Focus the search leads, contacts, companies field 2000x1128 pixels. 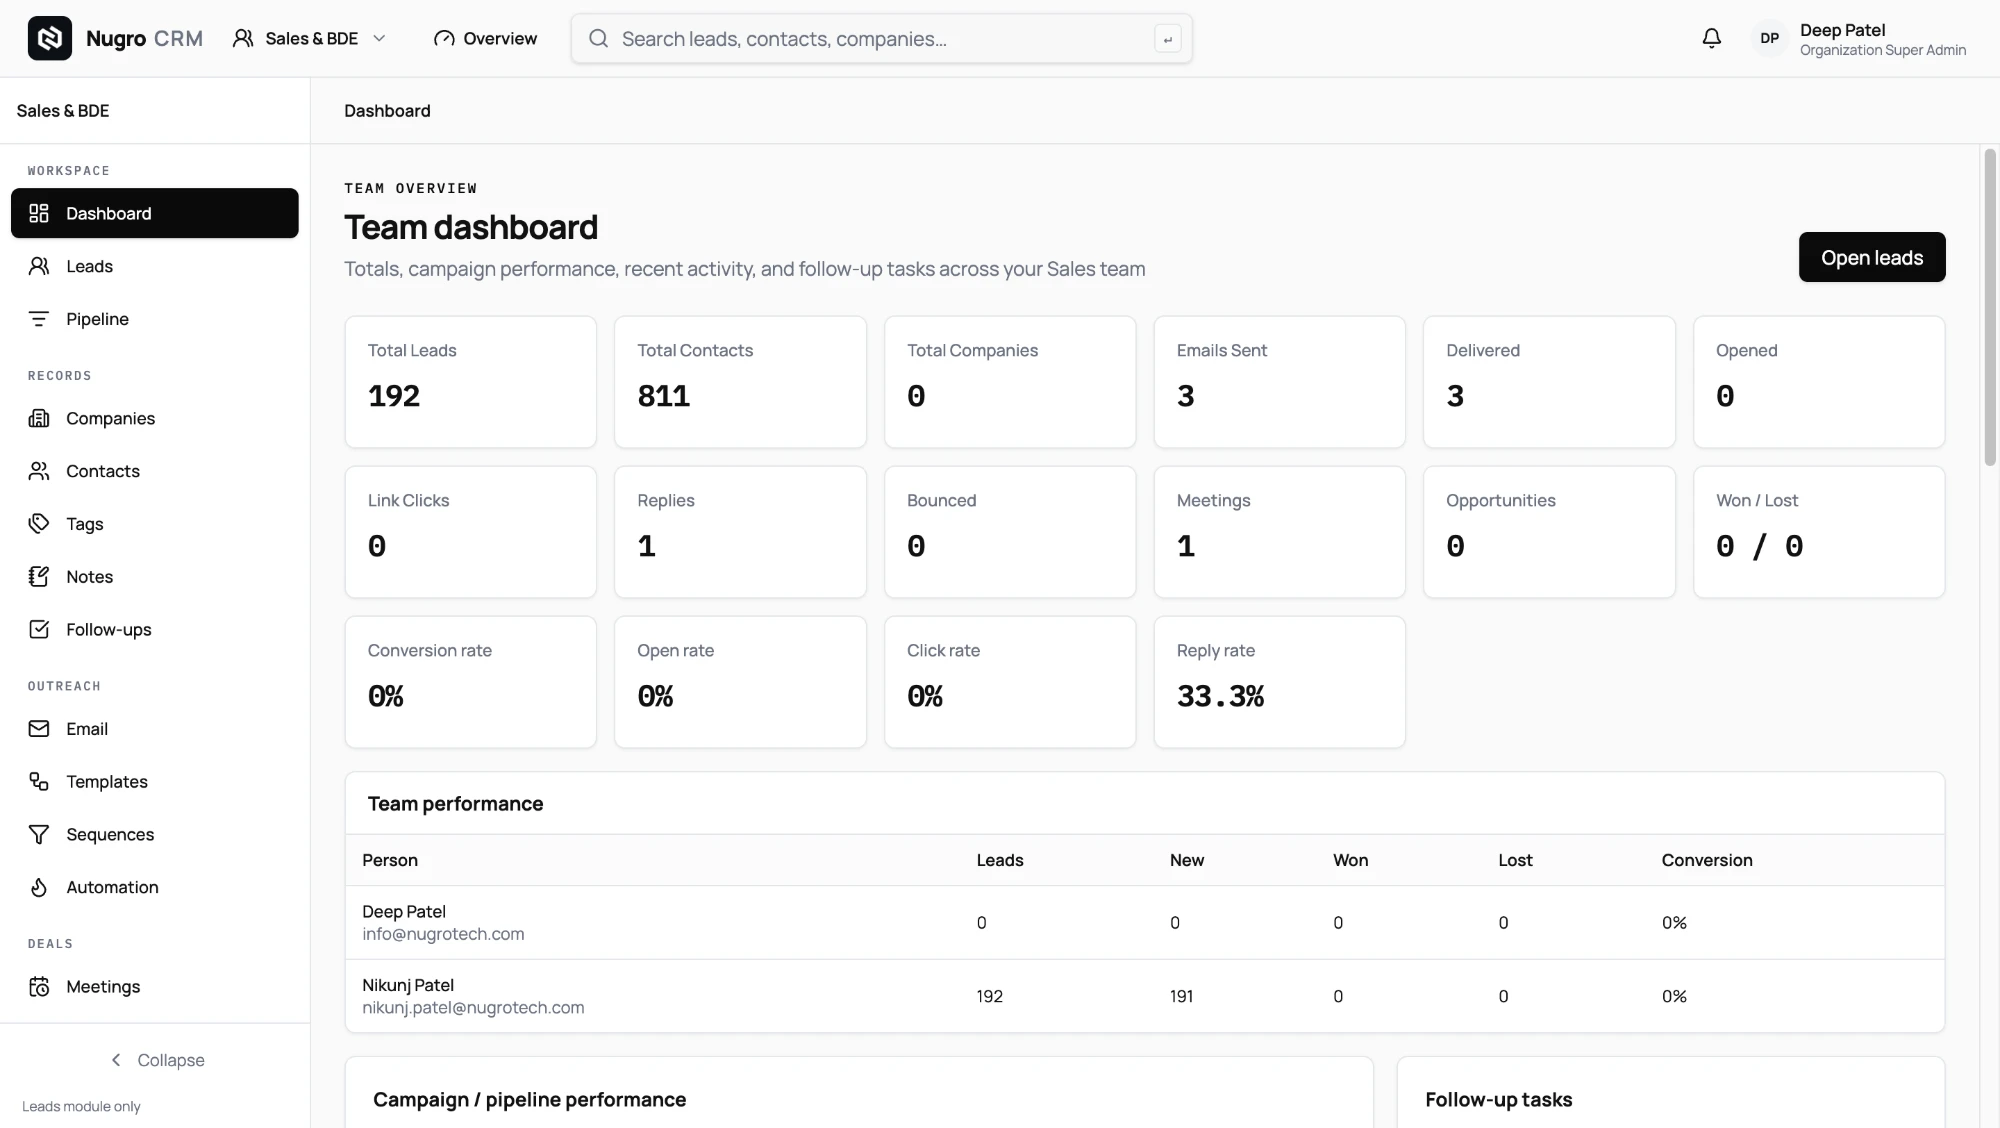[x=882, y=39]
